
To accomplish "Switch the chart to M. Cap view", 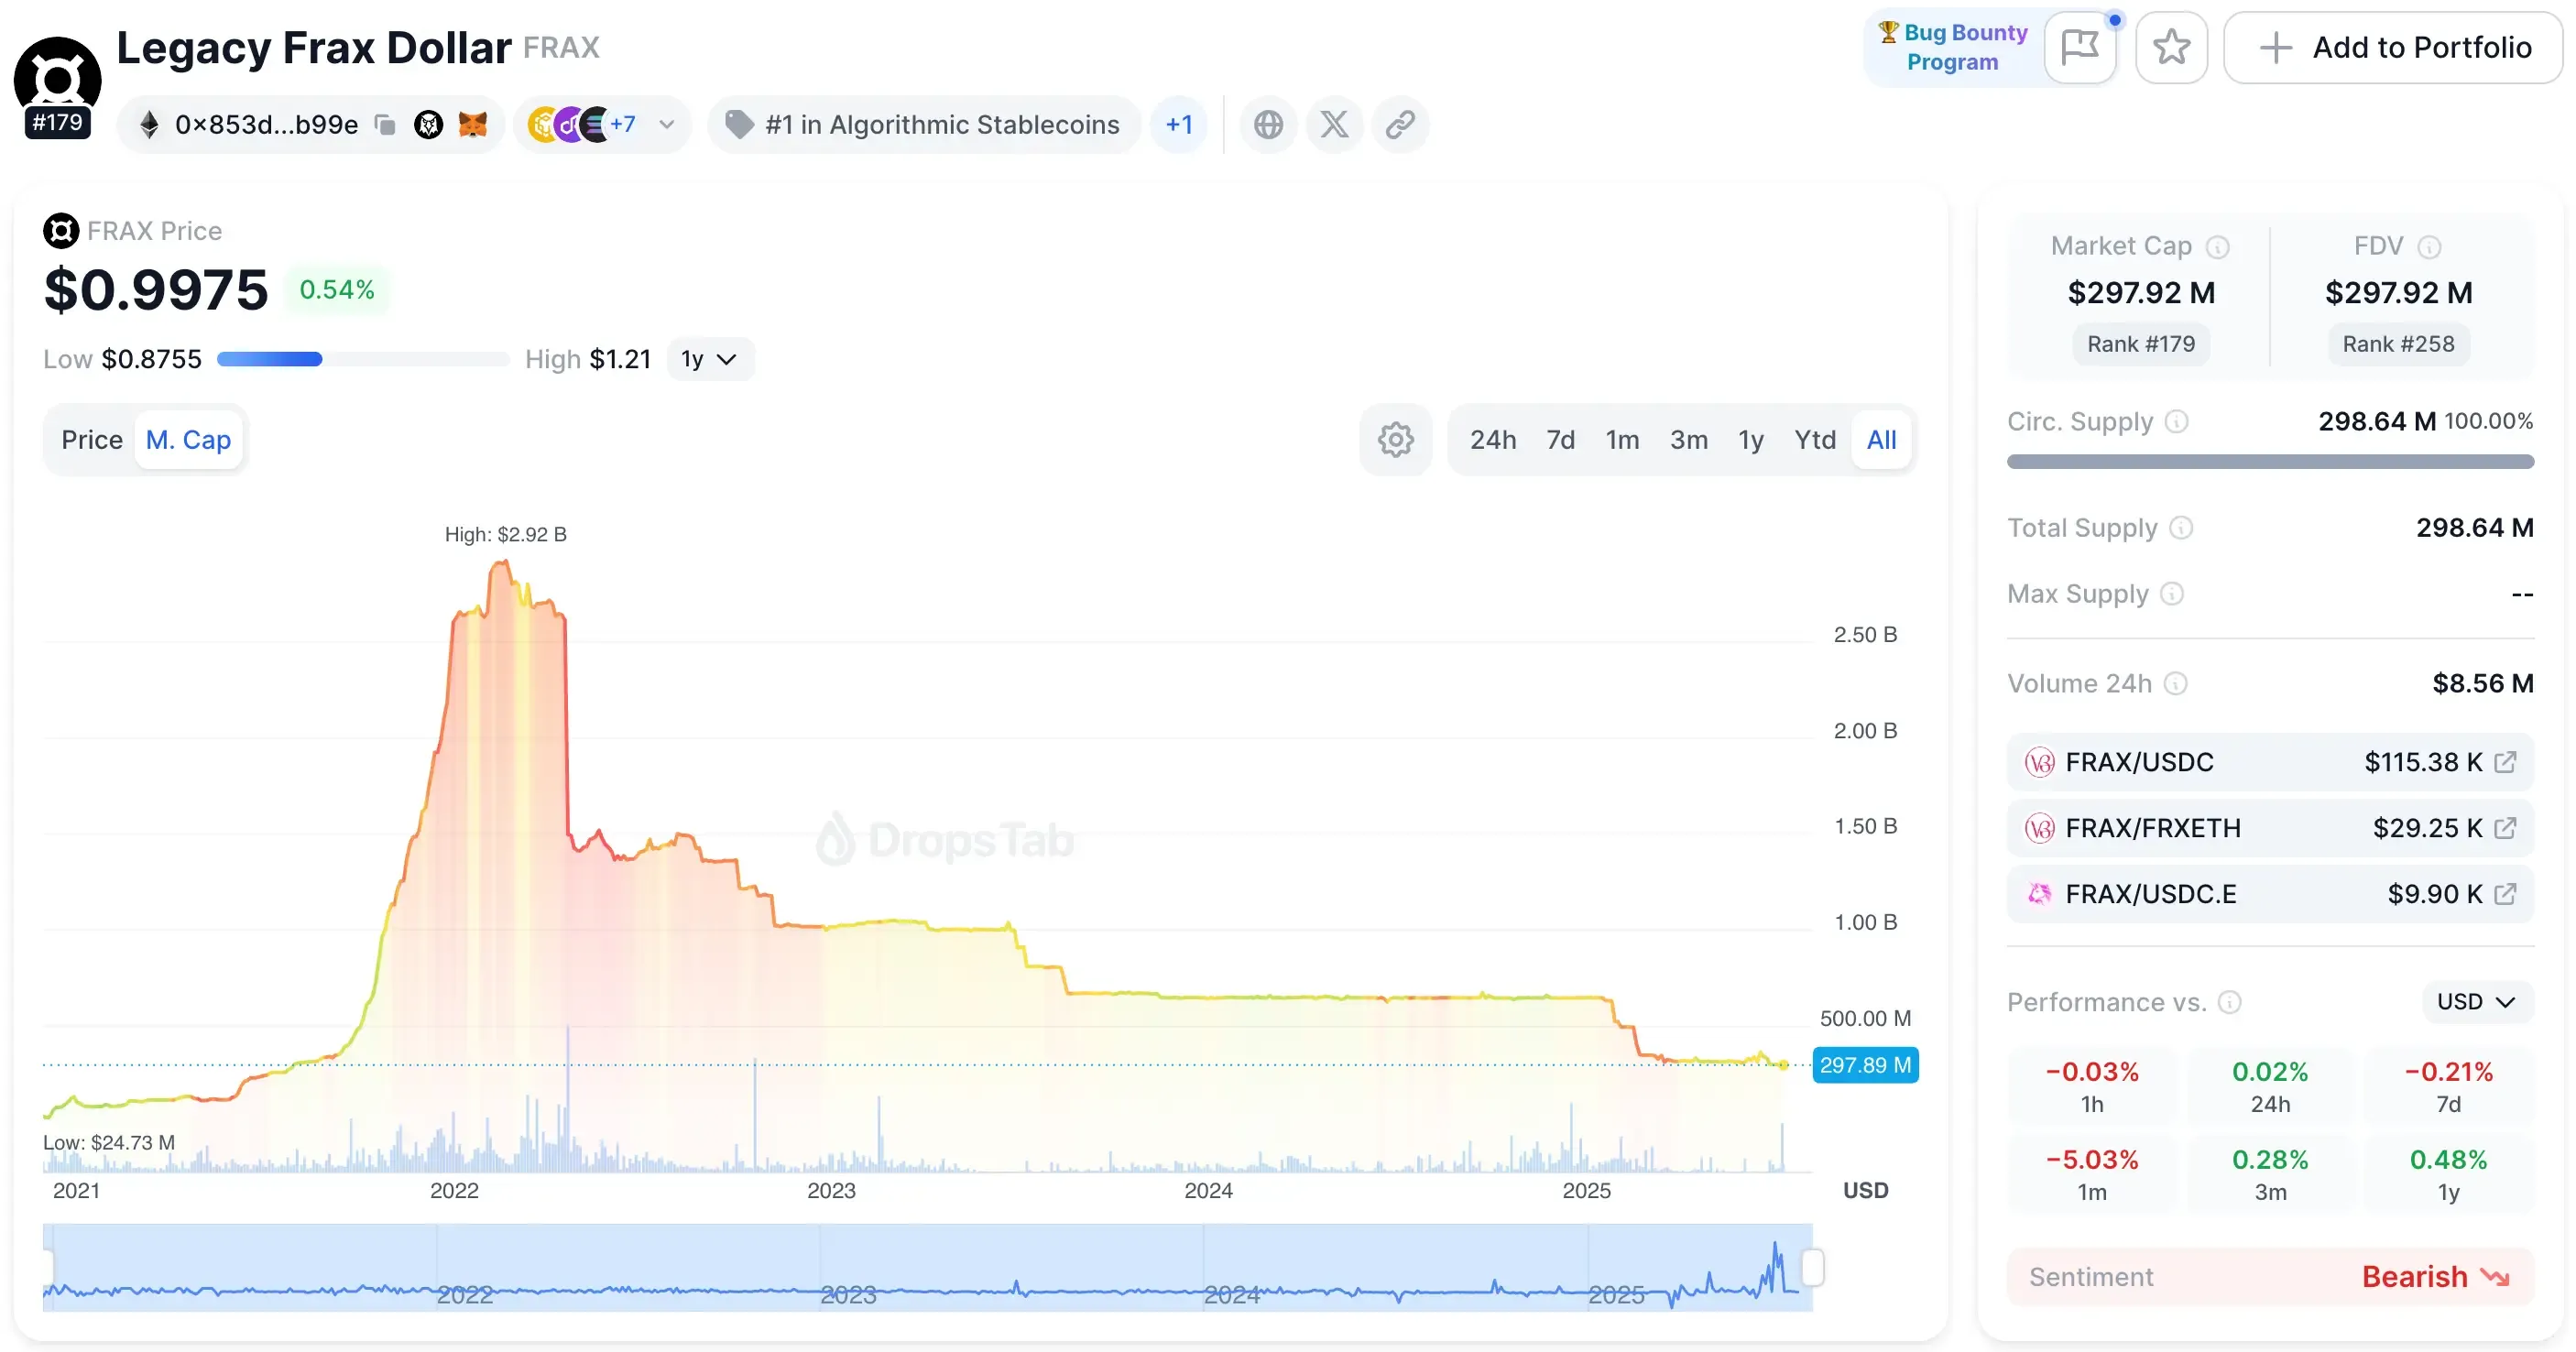I will point(188,439).
